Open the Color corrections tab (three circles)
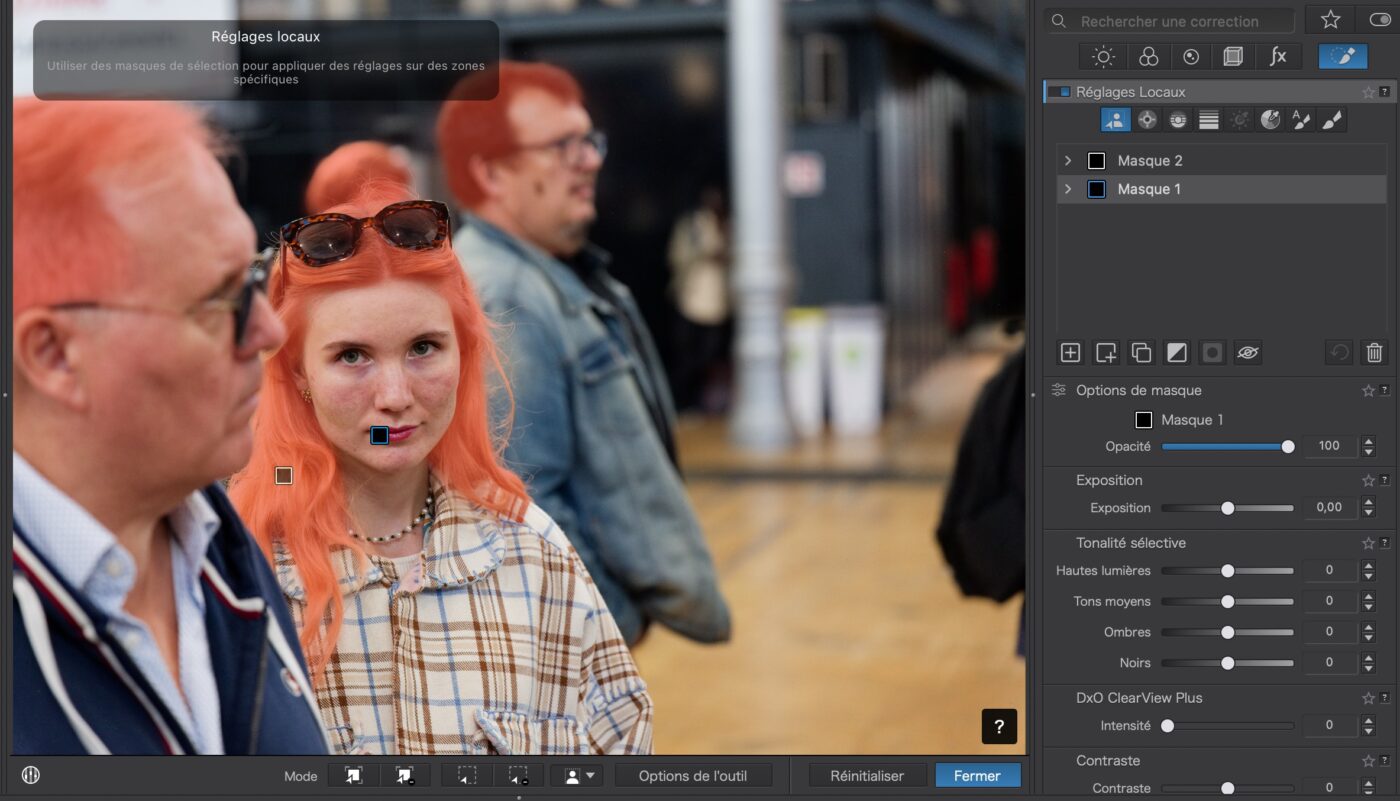 pyautogui.click(x=1148, y=57)
